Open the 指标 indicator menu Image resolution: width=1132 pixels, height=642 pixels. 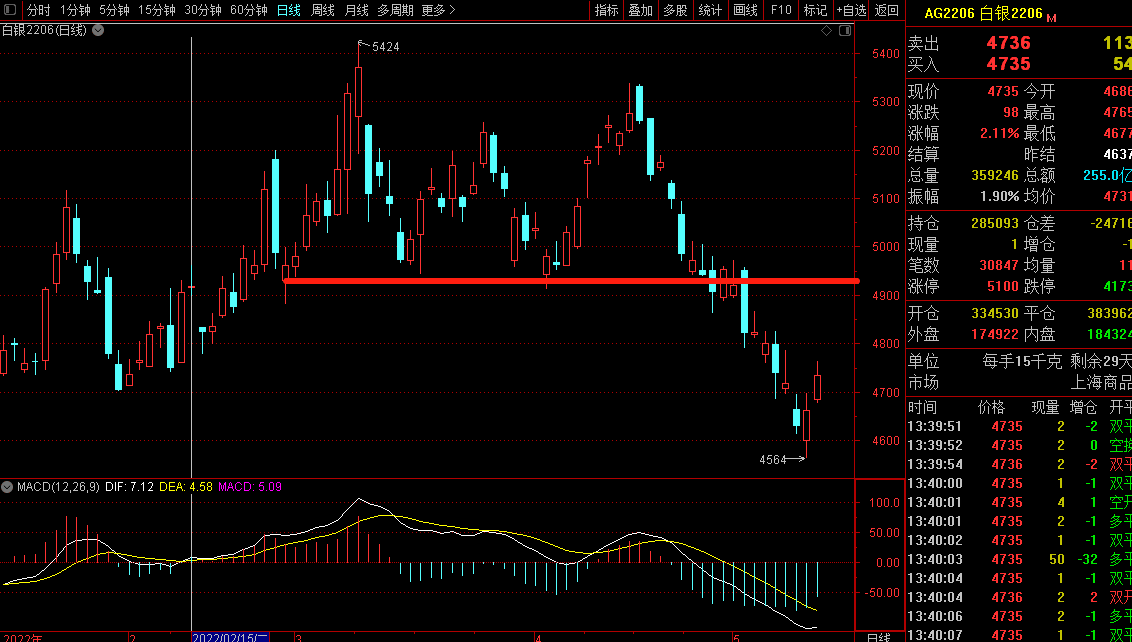point(606,10)
